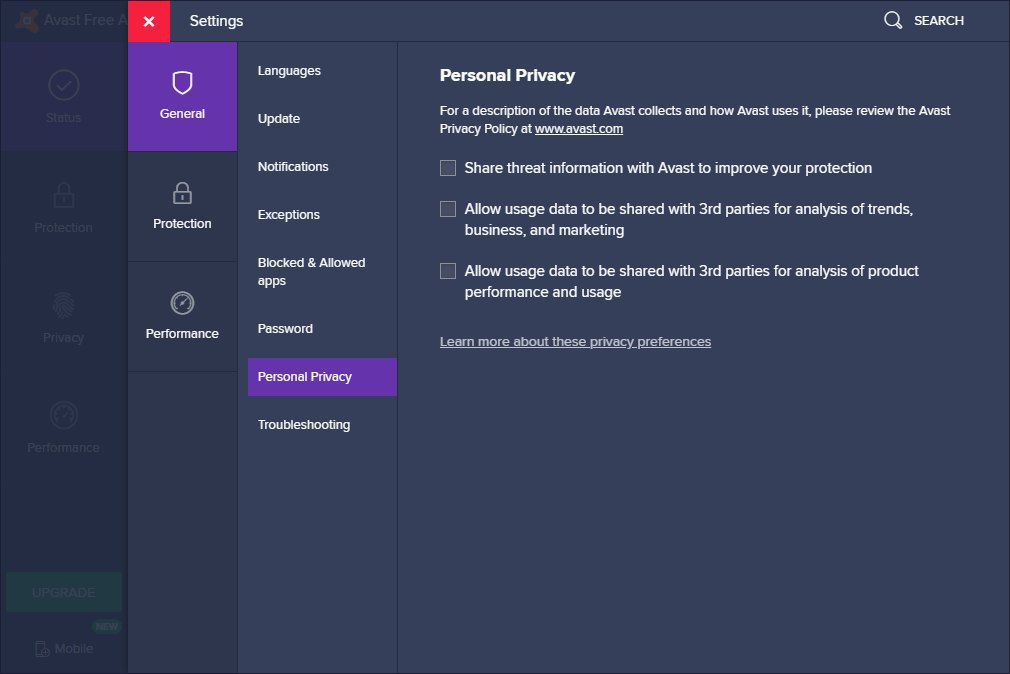Go to Password settings
Screen dimensions: 1010x674
(285, 329)
